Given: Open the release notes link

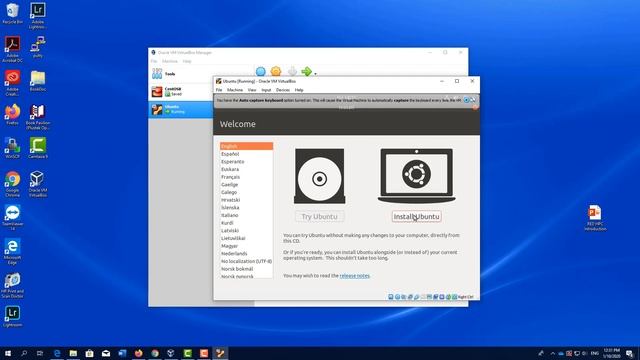Looking at the screenshot, I should (x=355, y=276).
